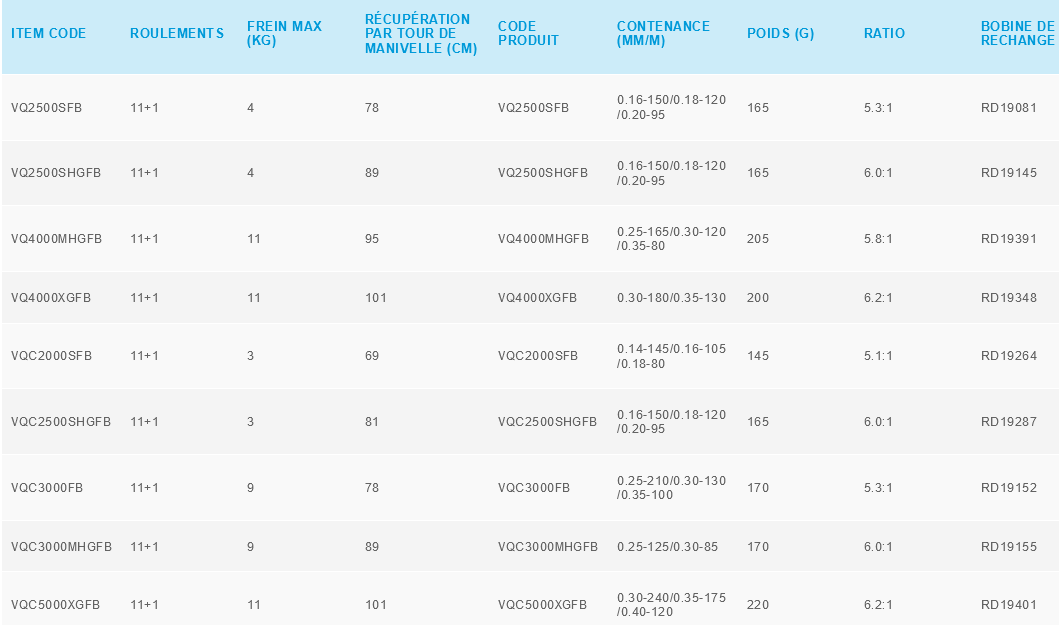Click the CONTENANCE (MM/M) header
Screen dimensions: 1059x625
pyautogui.click(x=663, y=33)
